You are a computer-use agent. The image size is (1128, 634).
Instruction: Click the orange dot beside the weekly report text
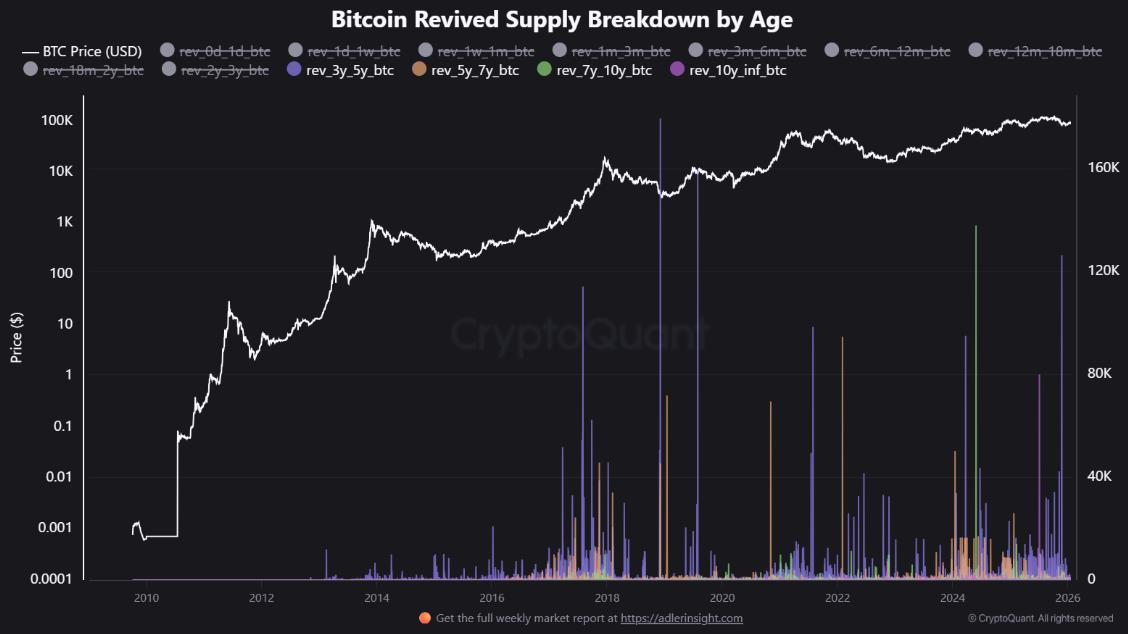click(x=424, y=618)
